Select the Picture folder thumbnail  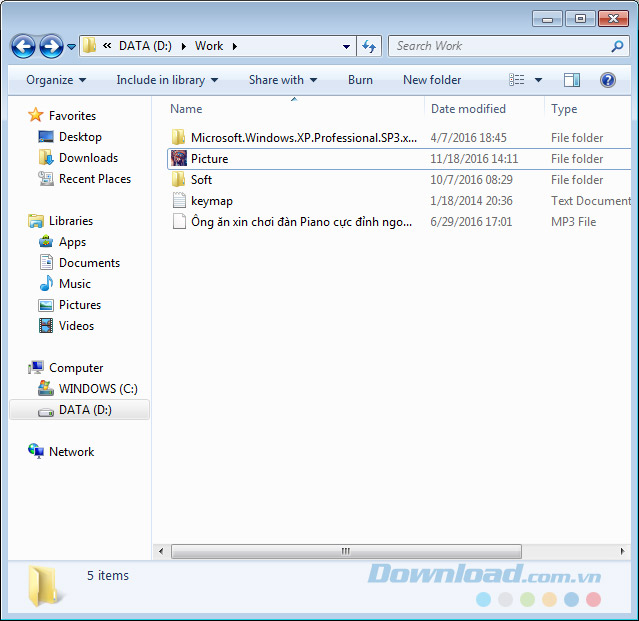(x=178, y=159)
